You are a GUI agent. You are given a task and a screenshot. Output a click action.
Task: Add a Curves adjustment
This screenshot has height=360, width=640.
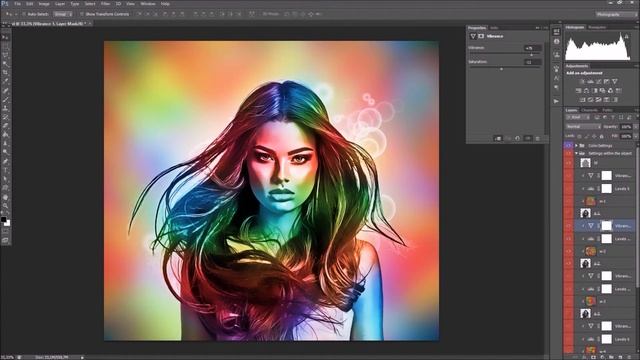598,82
